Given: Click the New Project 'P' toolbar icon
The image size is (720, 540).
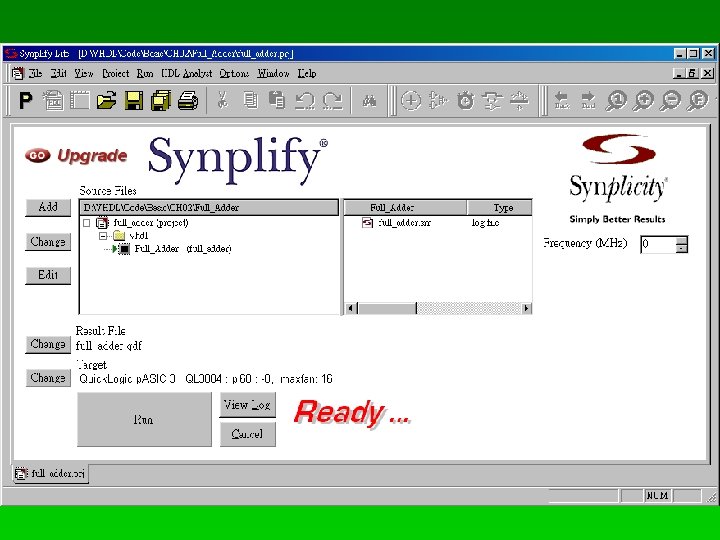Looking at the screenshot, I should [25, 101].
